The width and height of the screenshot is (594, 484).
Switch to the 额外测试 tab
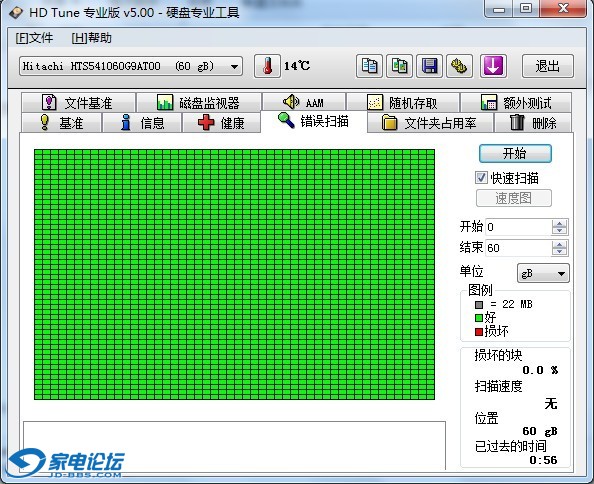[516, 102]
